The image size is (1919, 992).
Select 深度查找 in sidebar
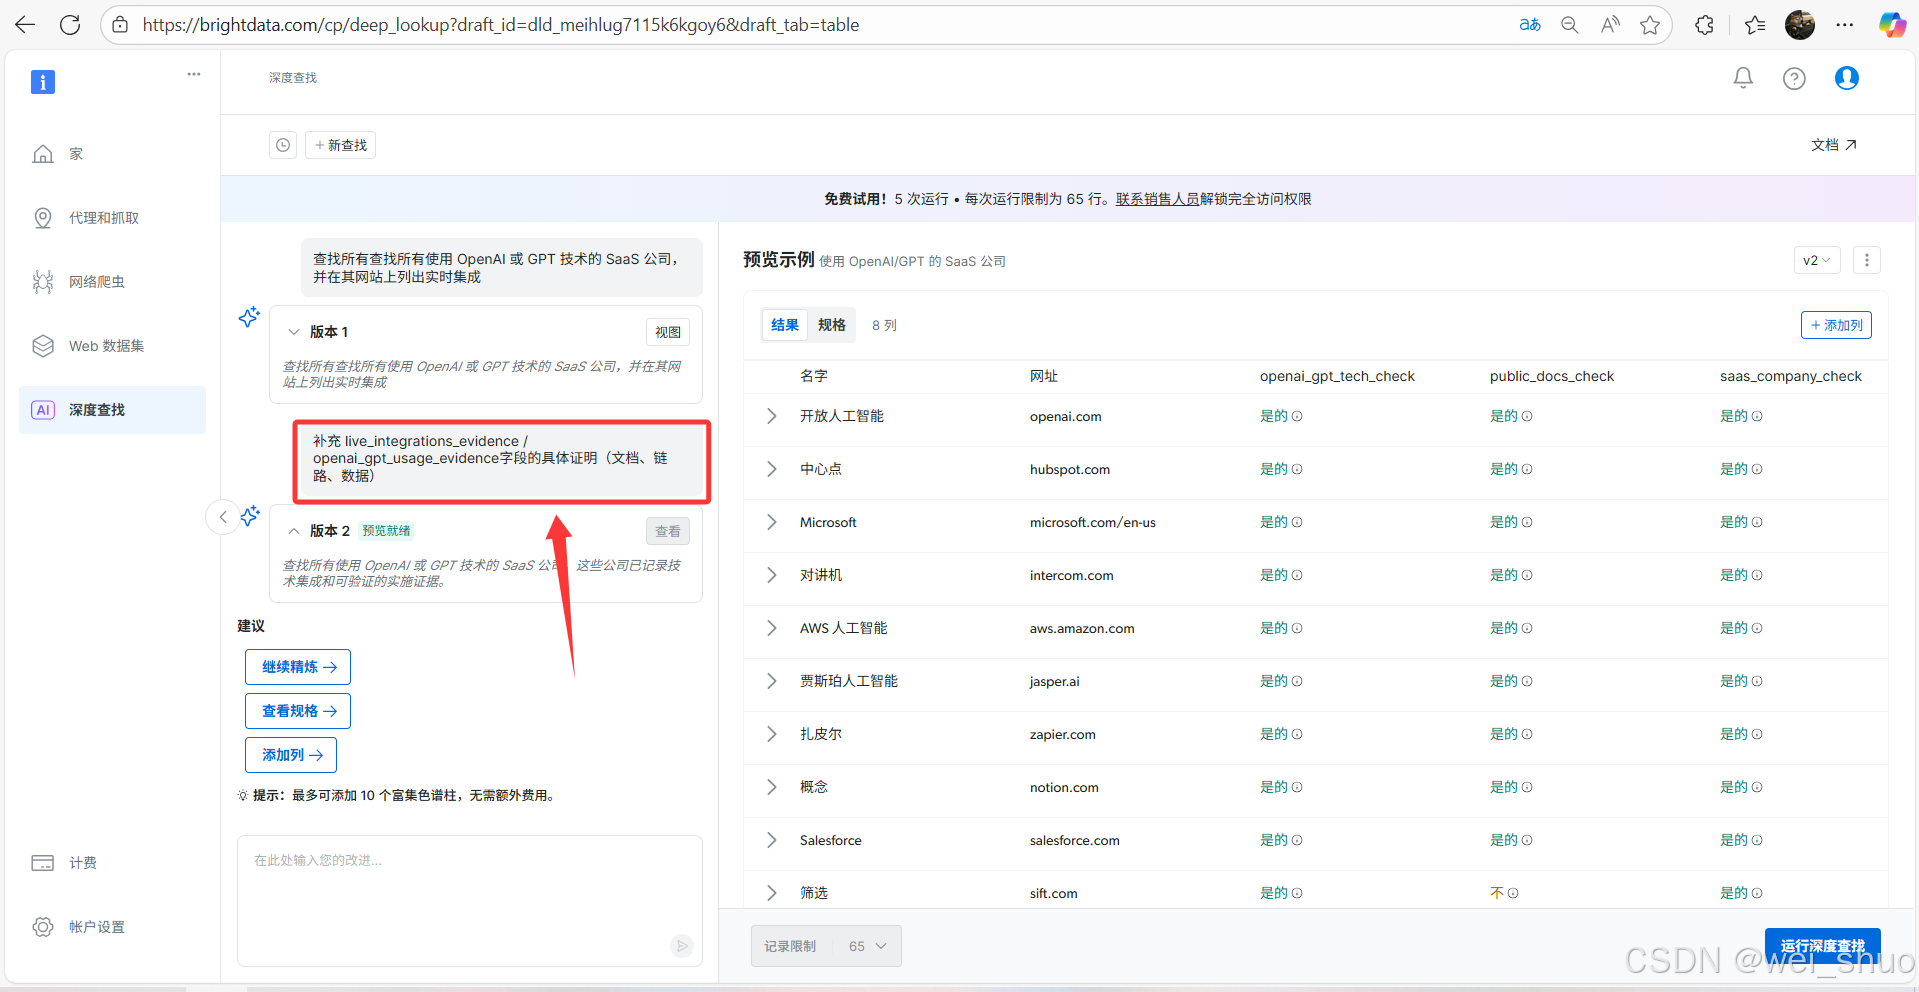point(112,410)
